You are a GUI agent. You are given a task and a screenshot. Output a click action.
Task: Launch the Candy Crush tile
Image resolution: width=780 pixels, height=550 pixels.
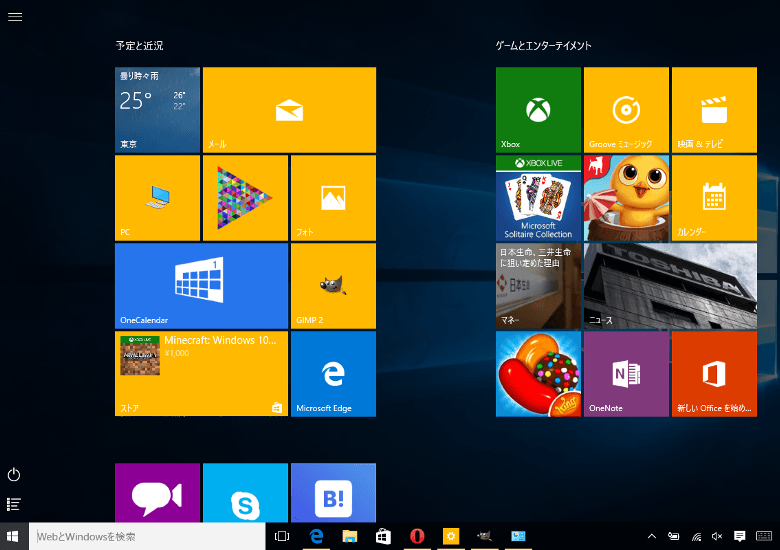[538, 374]
